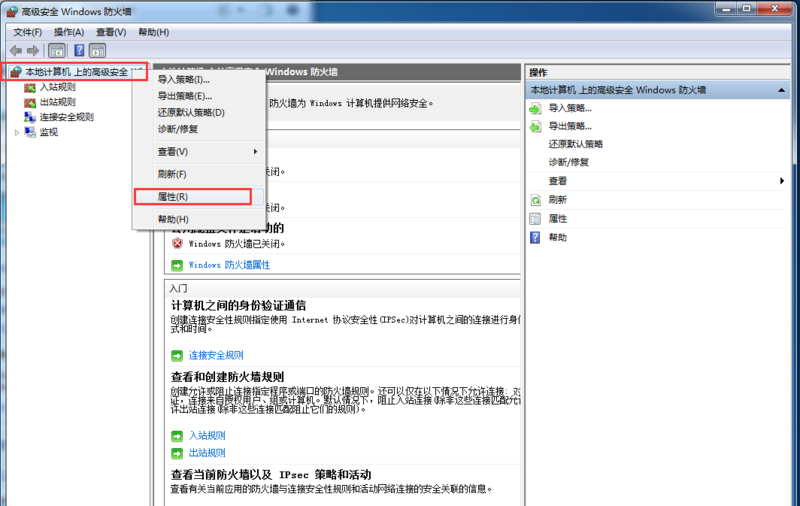Viewport: 800px width, 506px height.
Task: Click the blue Help question-mark toolbar icon
Action: (79, 50)
